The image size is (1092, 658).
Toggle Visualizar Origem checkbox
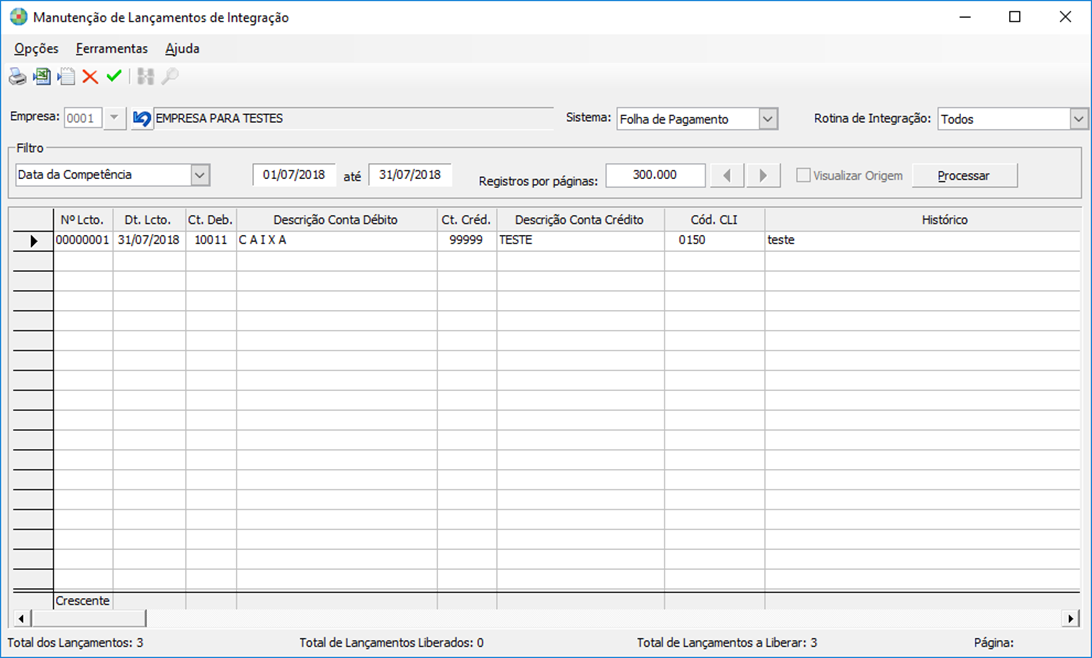803,175
